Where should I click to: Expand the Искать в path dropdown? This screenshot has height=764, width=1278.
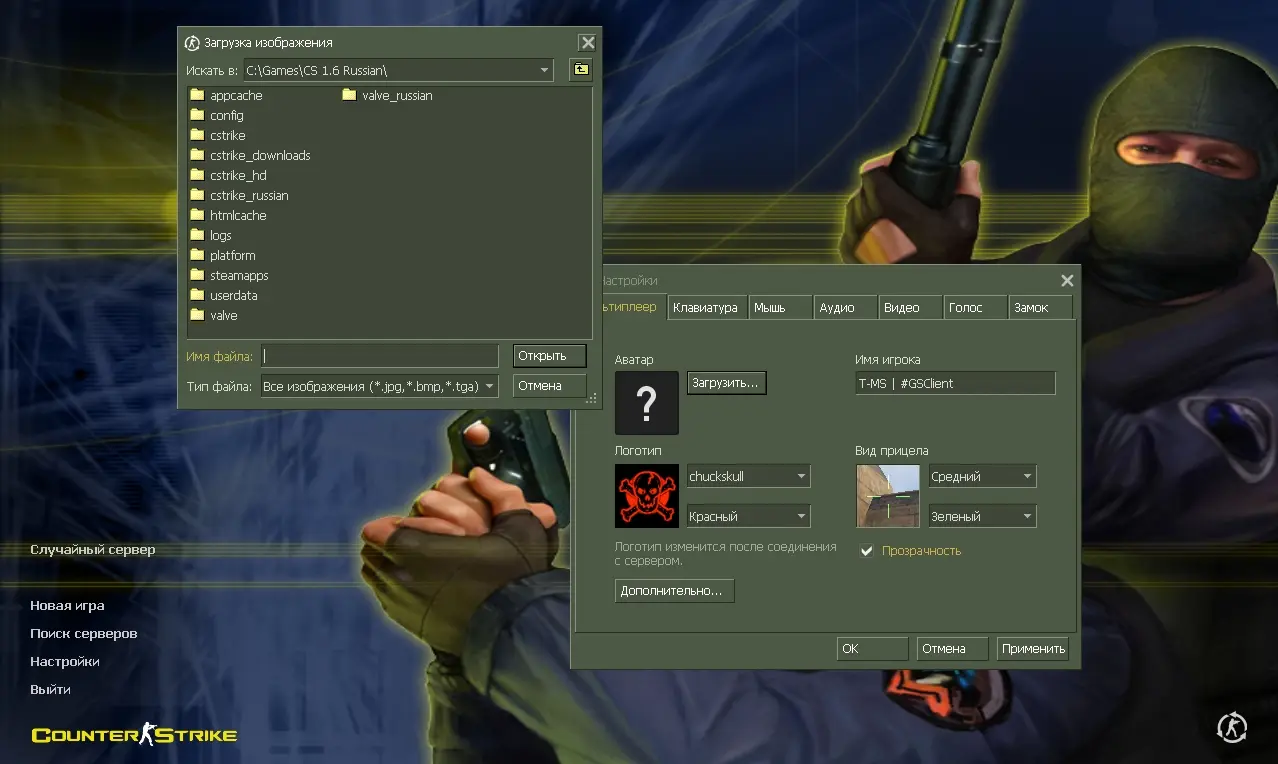tap(544, 70)
